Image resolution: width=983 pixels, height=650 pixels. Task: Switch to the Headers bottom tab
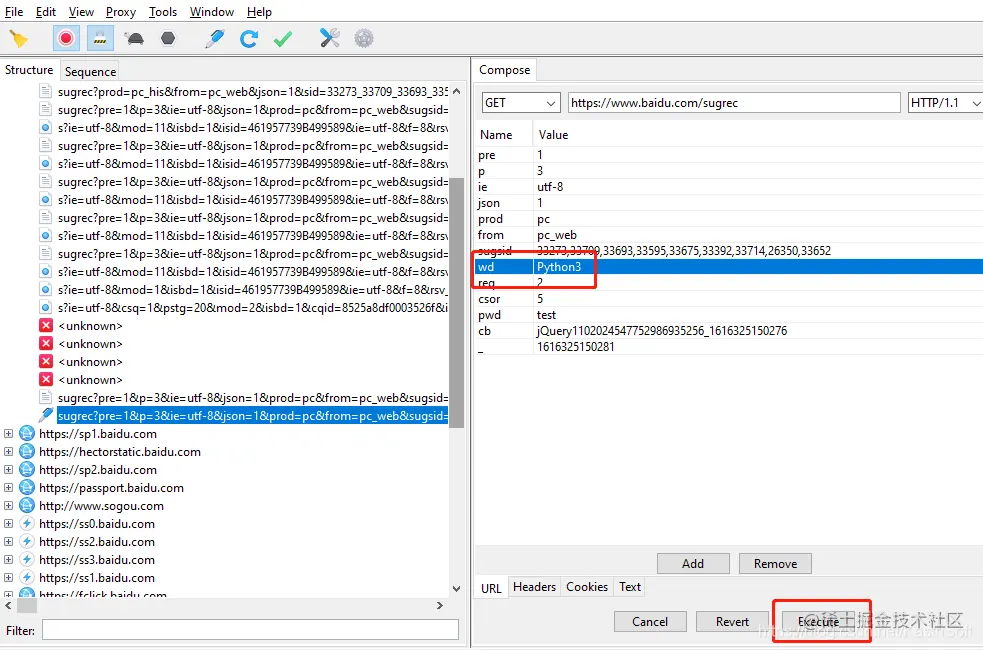tap(534, 587)
